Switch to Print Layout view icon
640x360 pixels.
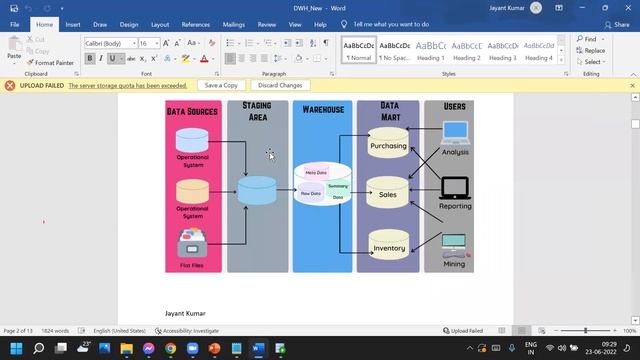522,331
